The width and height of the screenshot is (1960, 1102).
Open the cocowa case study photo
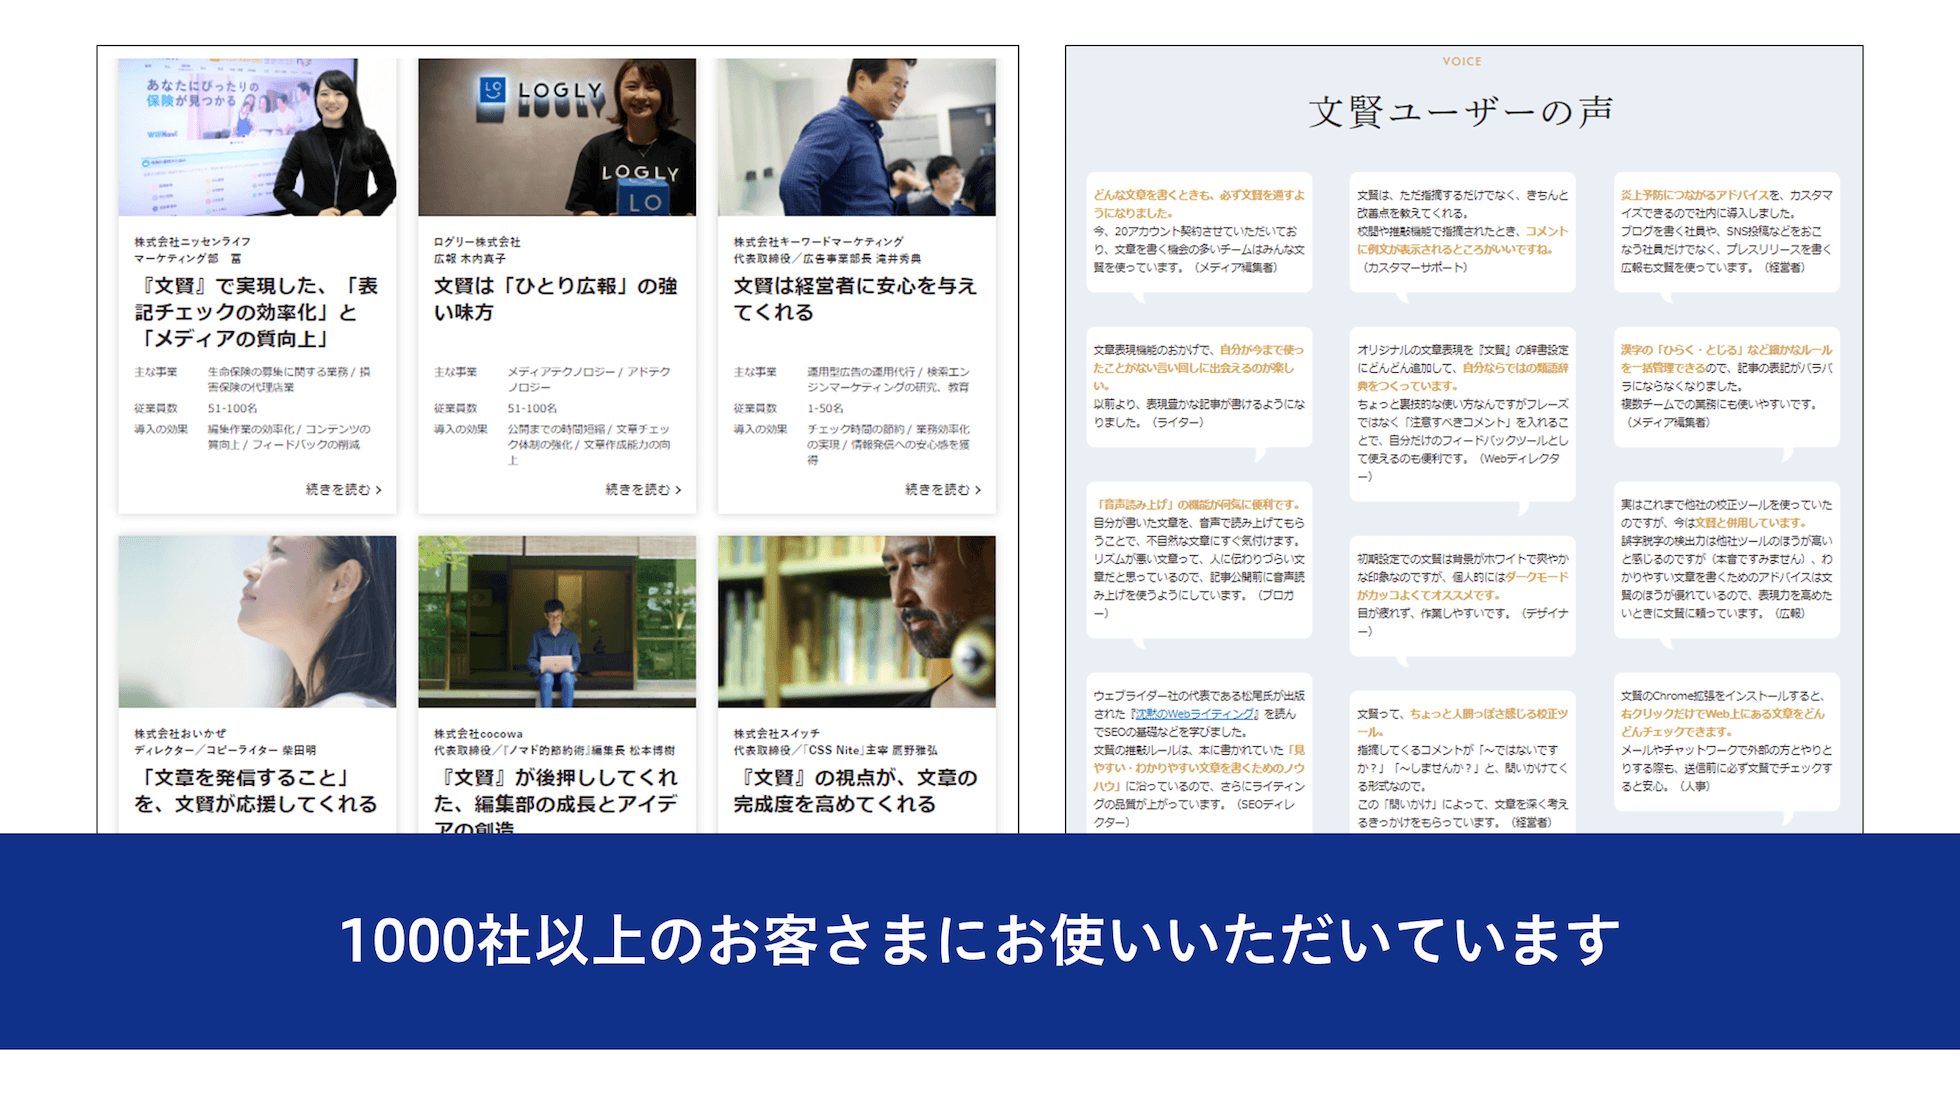coord(557,622)
